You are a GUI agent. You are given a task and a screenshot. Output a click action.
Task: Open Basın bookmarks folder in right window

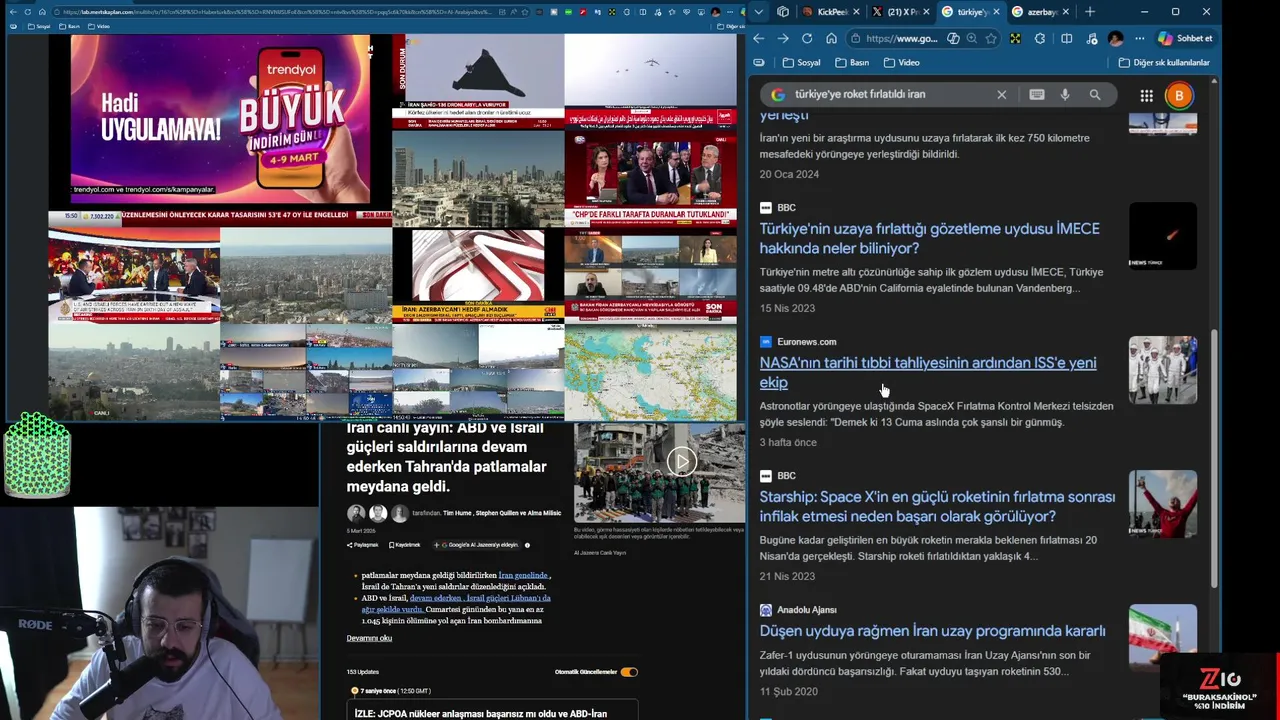(x=852, y=62)
